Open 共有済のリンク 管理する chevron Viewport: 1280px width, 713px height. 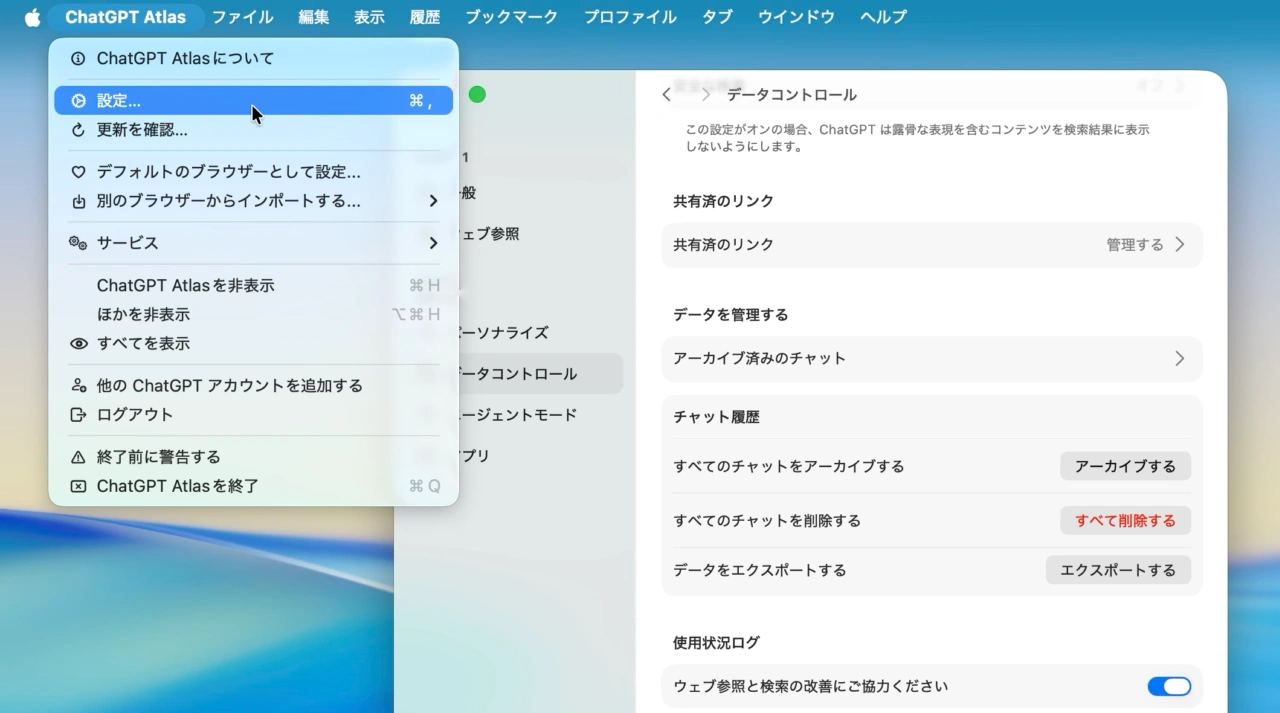click(1180, 244)
